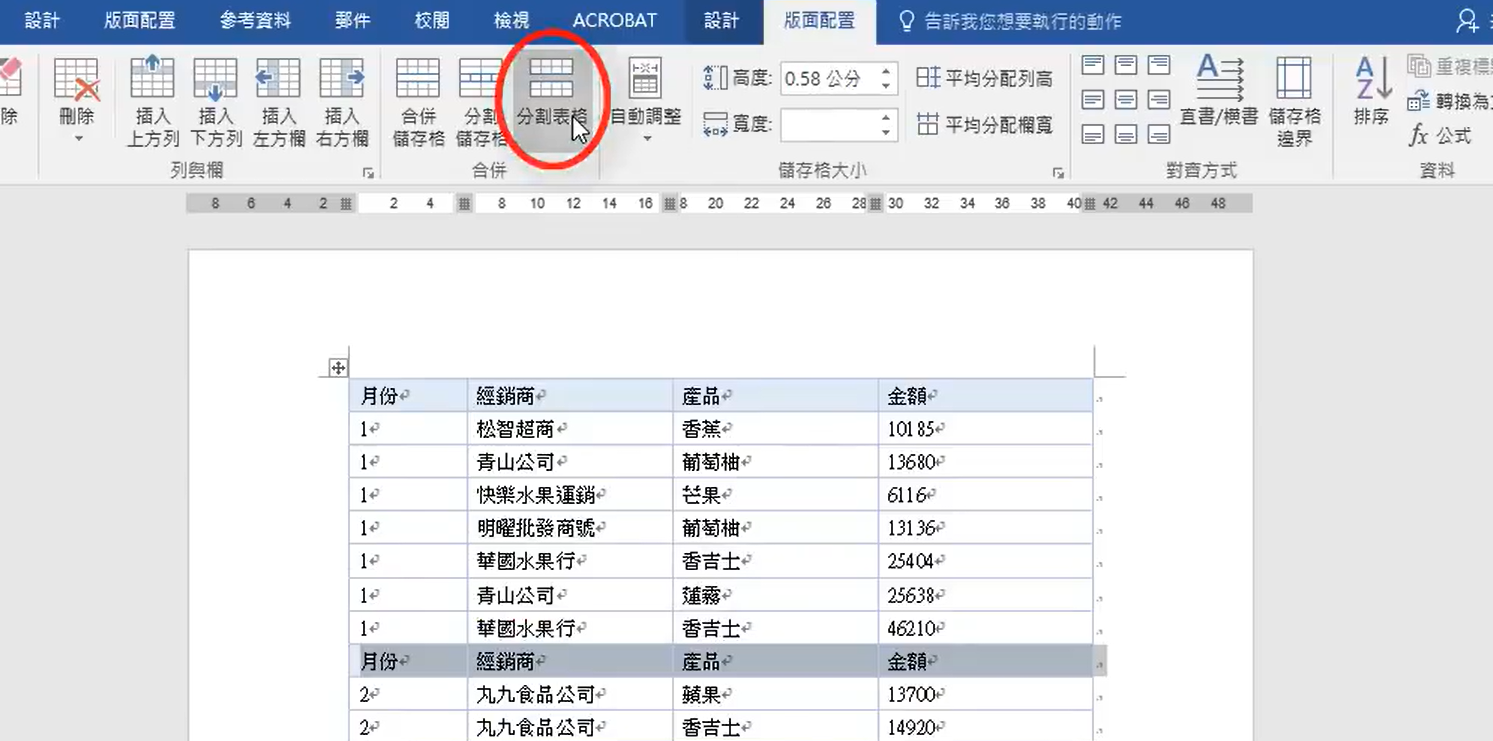Click 插入上方列 (Insert Row Above)
Screen dimensions: 1493x741
pos(152,103)
